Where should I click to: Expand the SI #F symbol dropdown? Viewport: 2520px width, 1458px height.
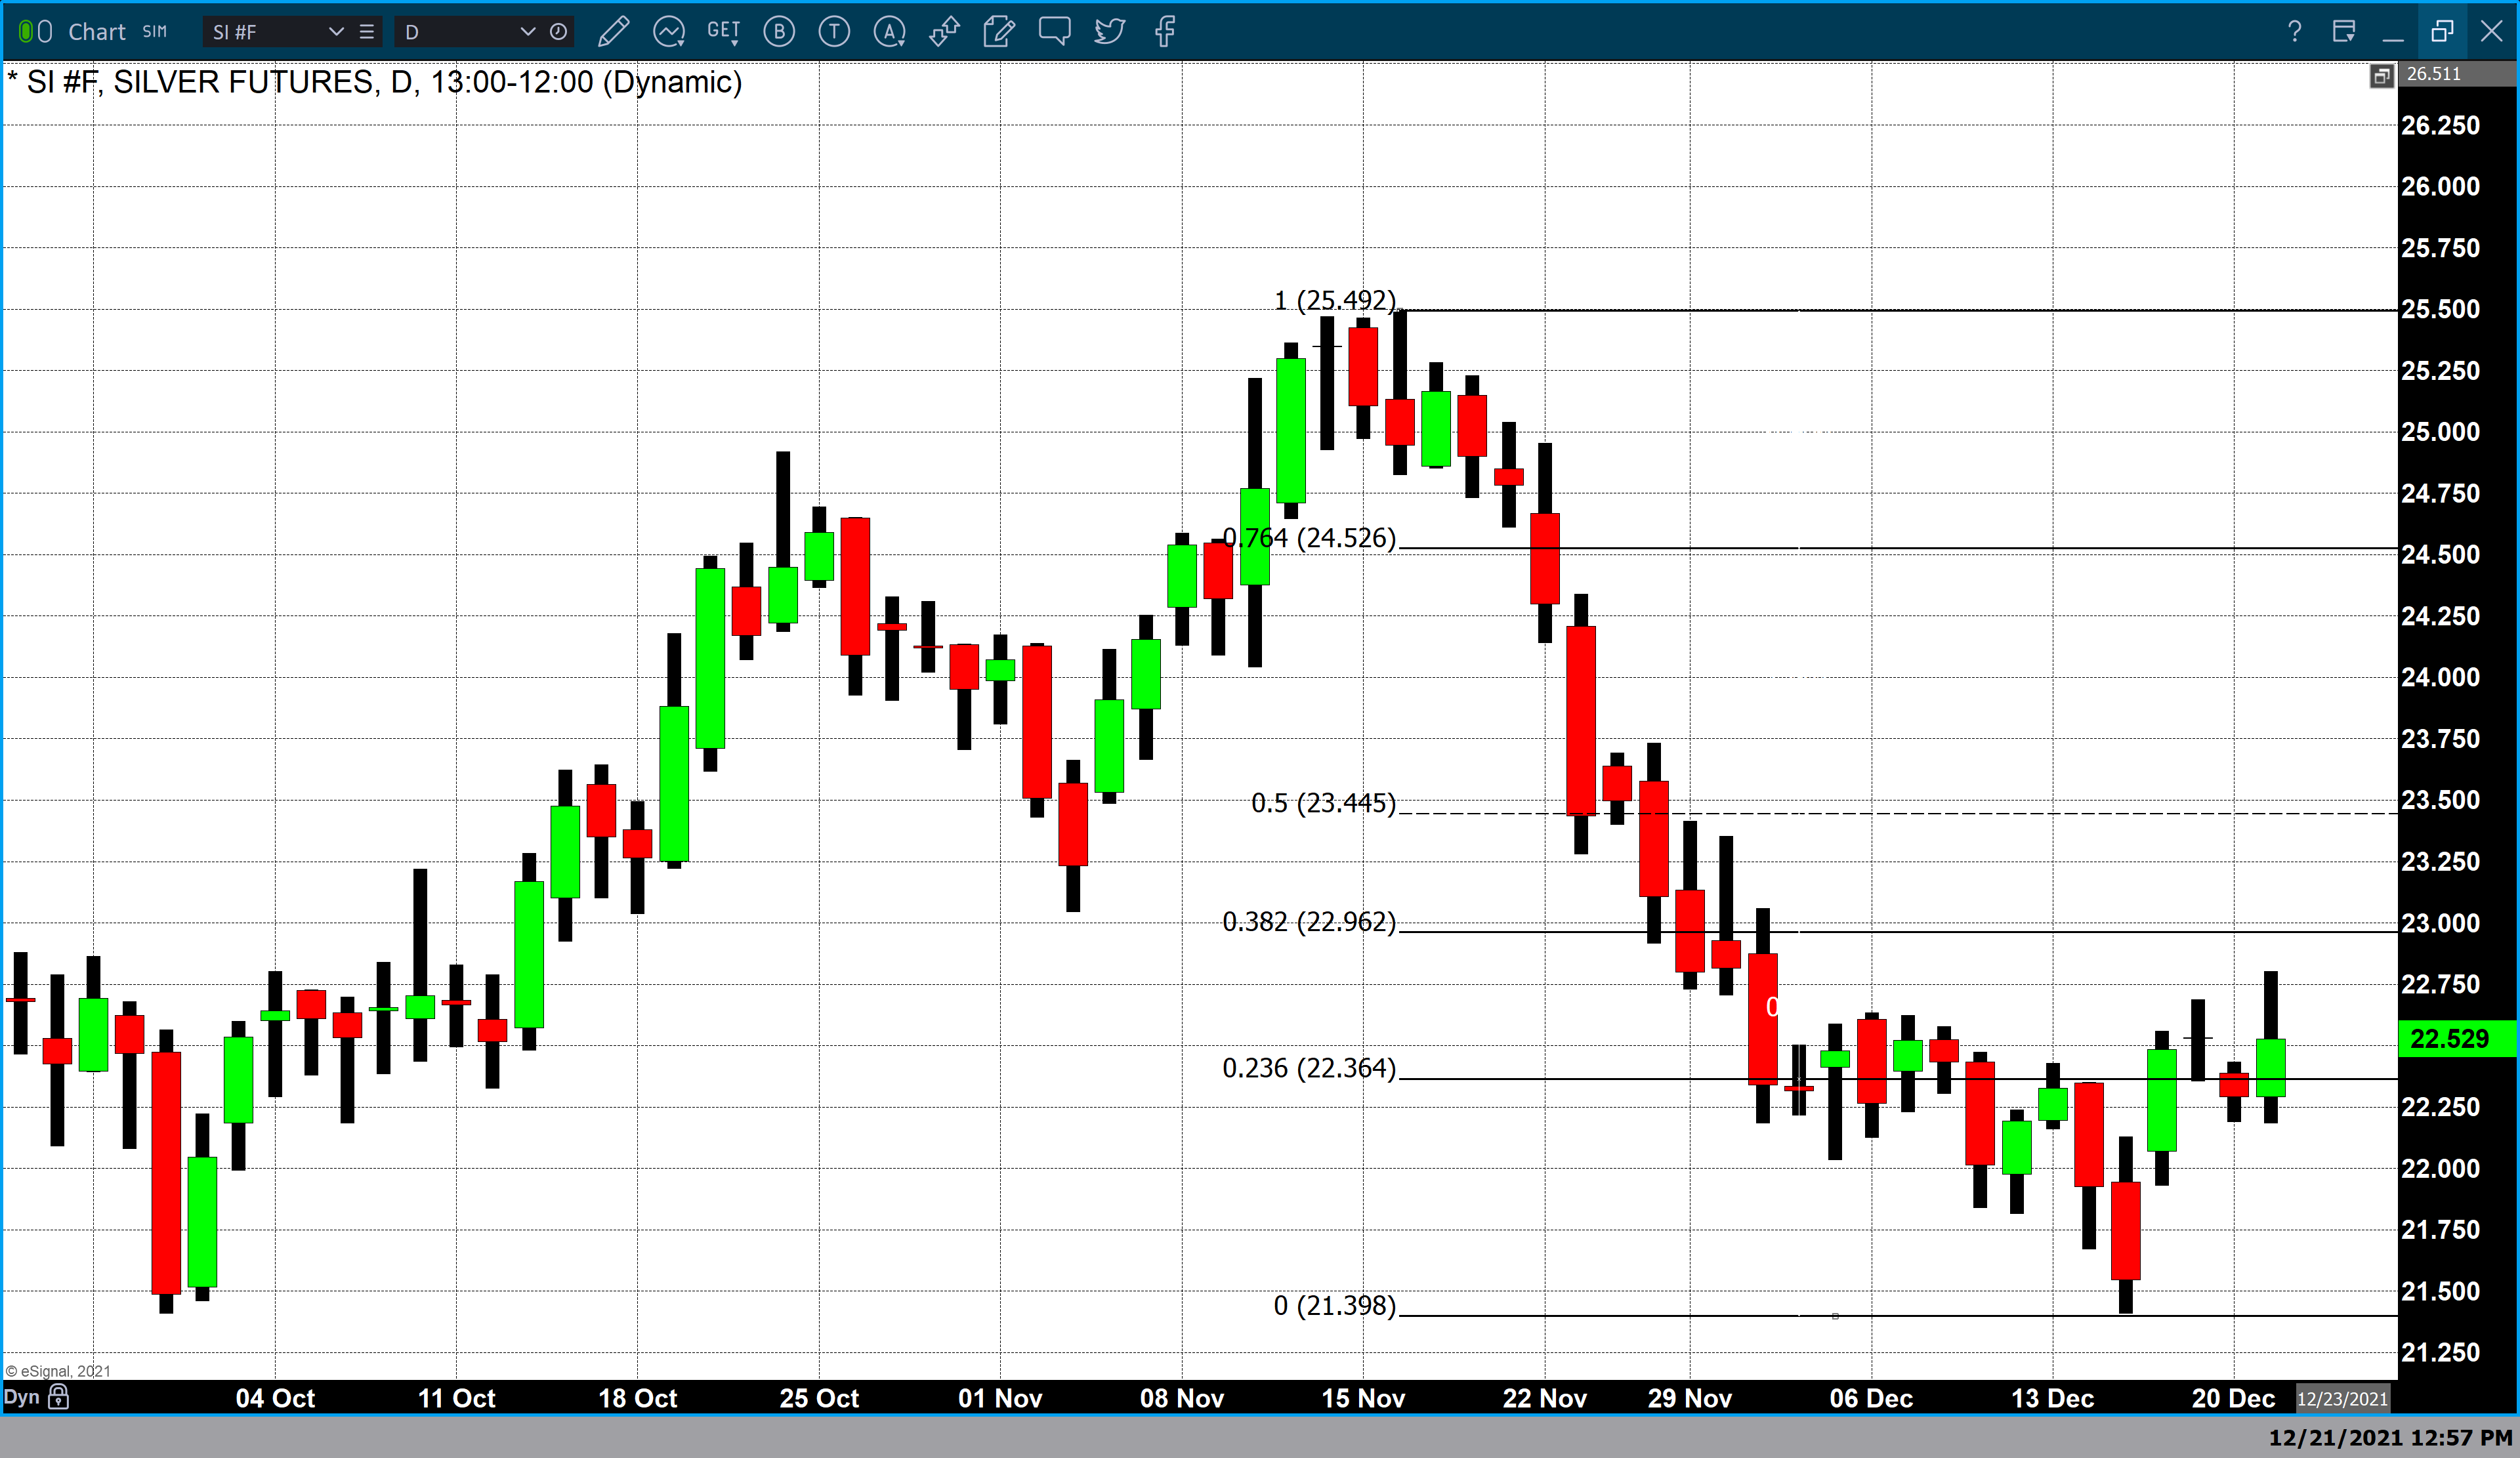click(x=336, y=32)
